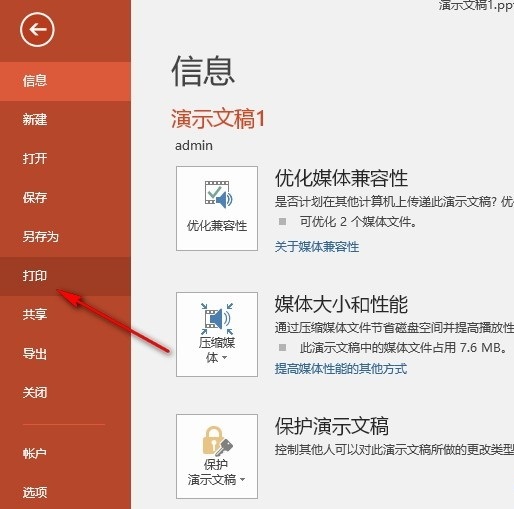Click the back arrow to return to presentation
Viewport: 514px width, 509px height.
37,30
